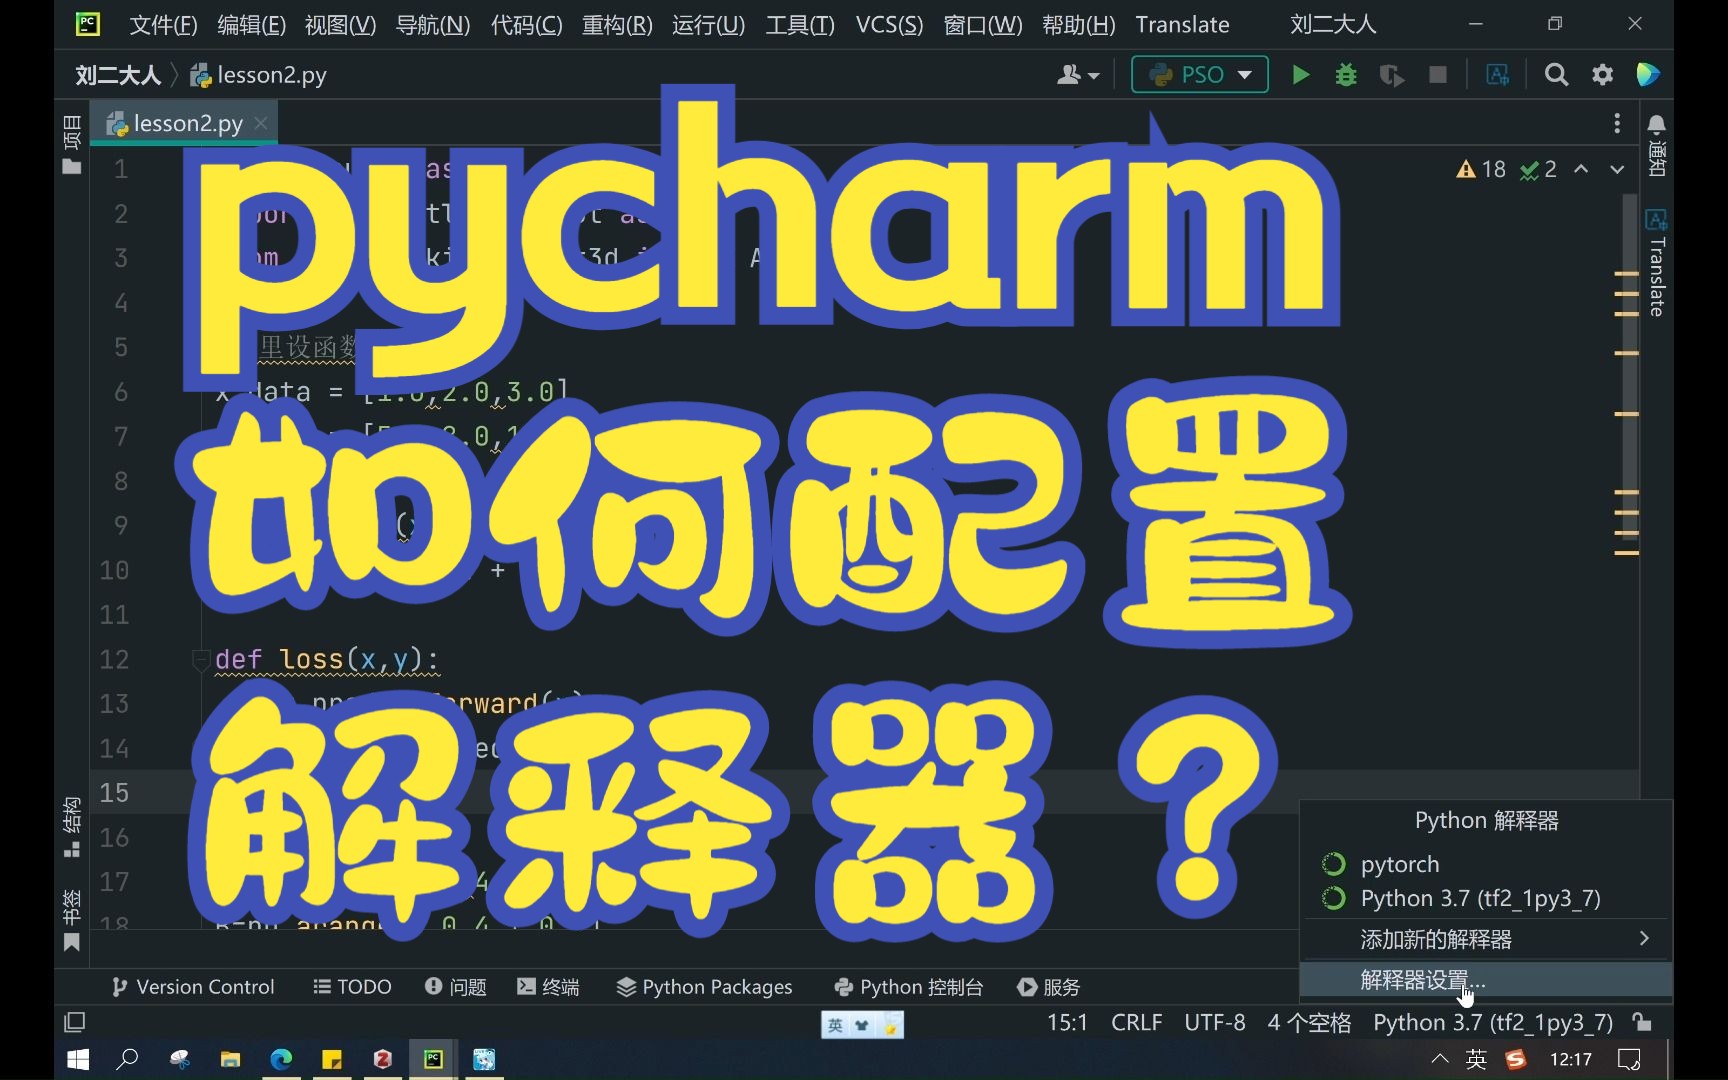Start debugging with the bug icon
The image size is (1728, 1080).
tap(1346, 75)
